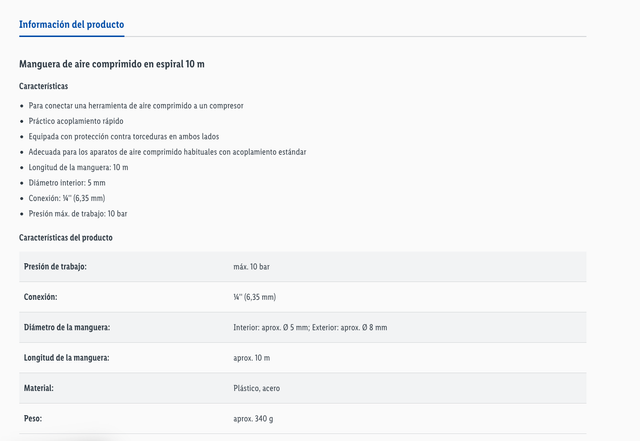Select the bullet about connecting tool to compressor
Image resolution: width=640 pixels, height=441 pixels.
click(x=135, y=105)
